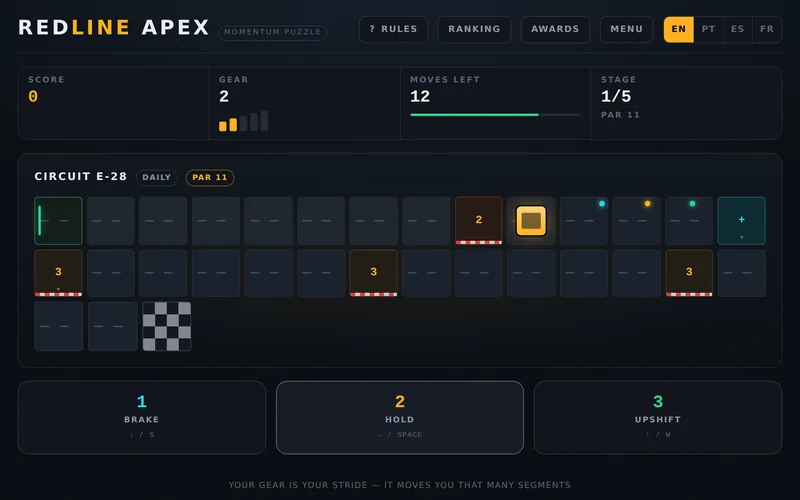The image size is (800, 500).
Task: Click the moves left value 12
Action: point(420,96)
